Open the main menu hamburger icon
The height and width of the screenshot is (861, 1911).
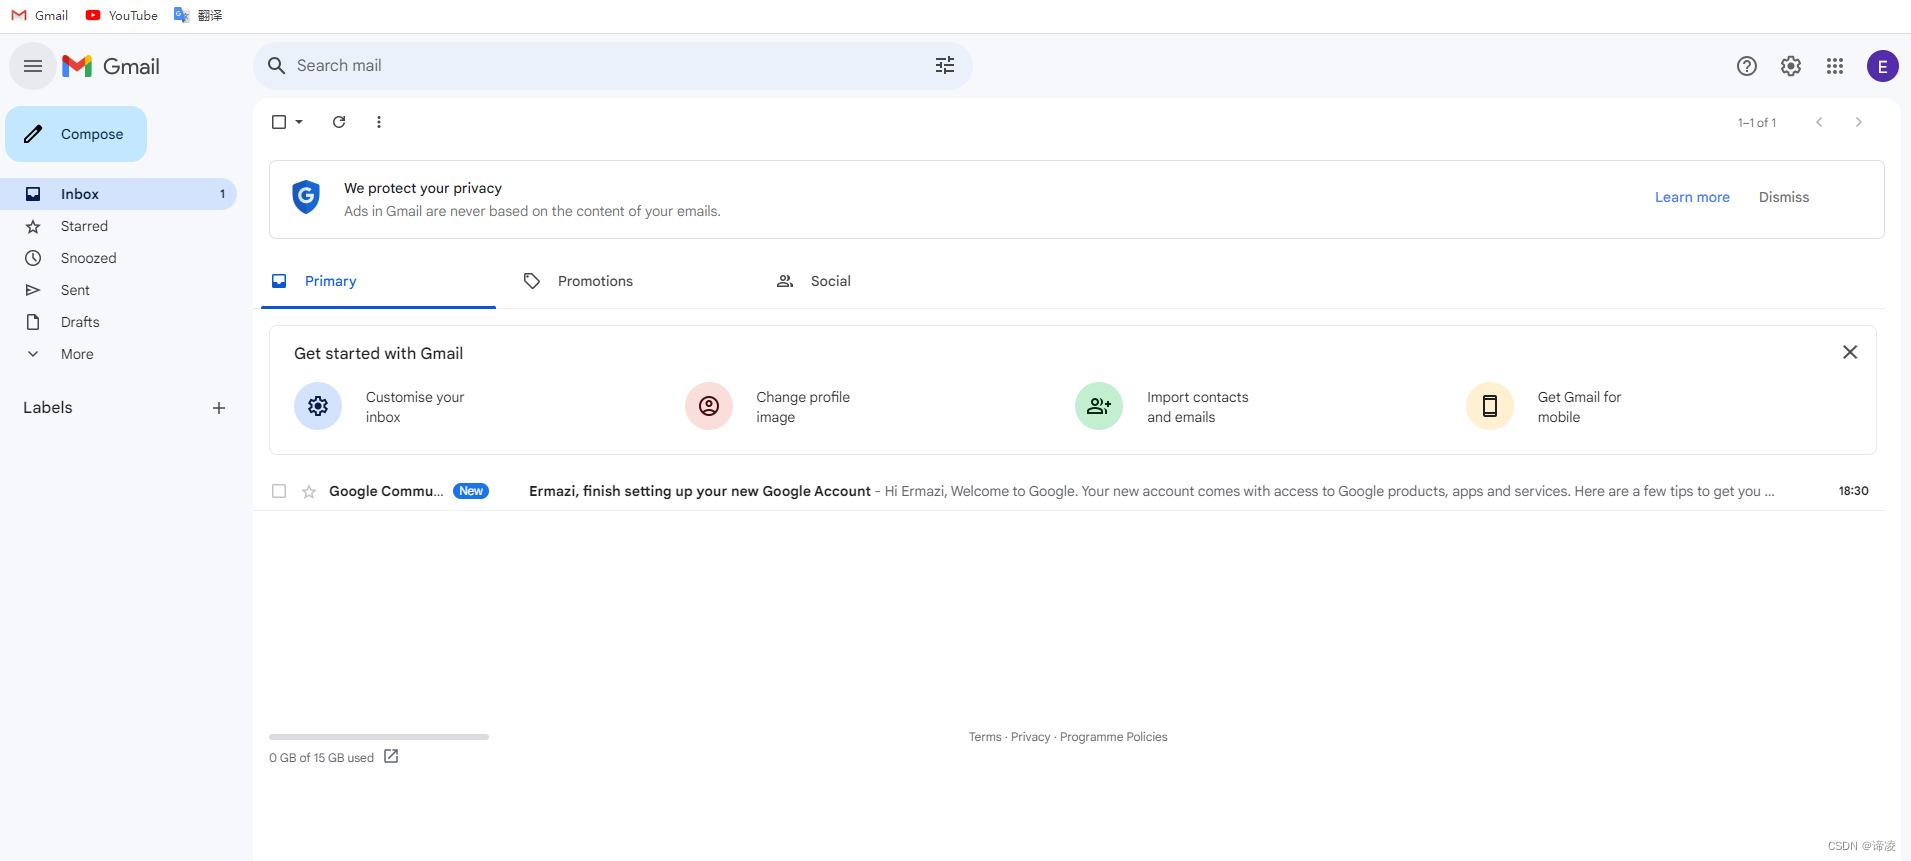[33, 66]
